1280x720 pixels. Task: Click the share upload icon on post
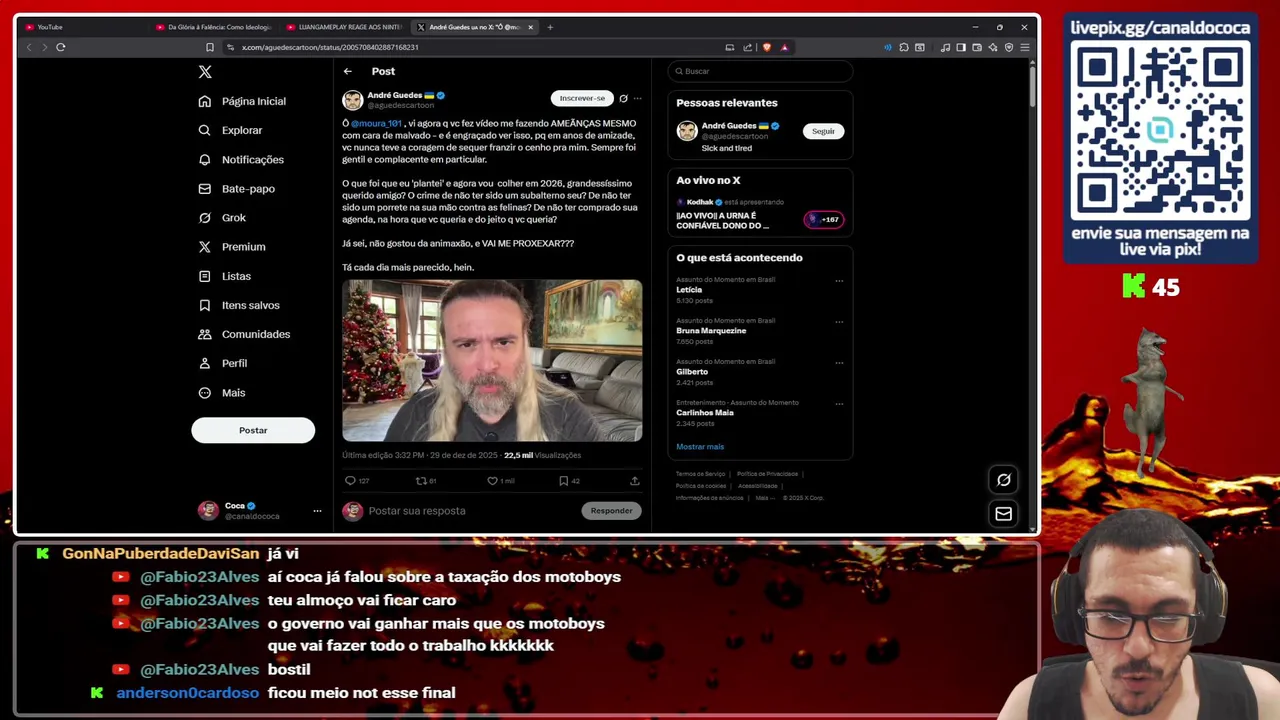click(634, 481)
